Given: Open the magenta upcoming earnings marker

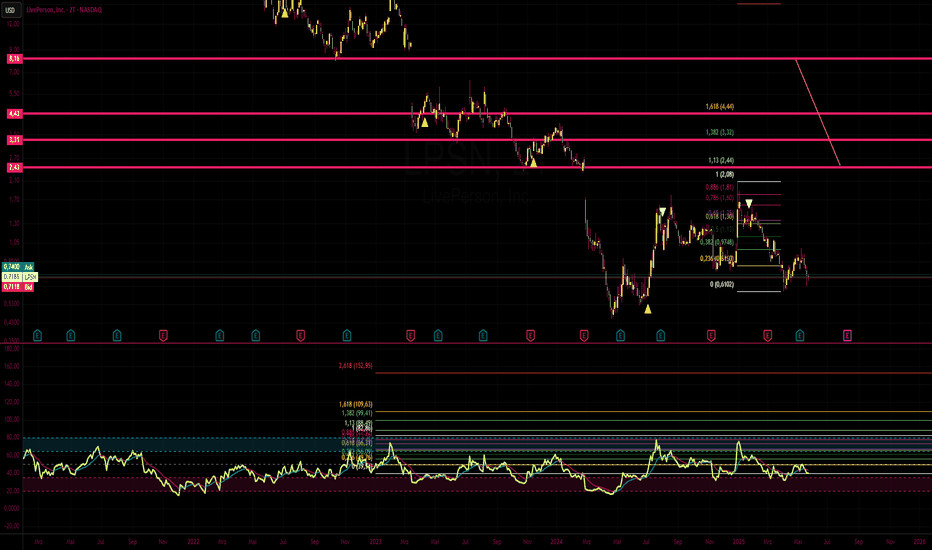Looking at the screenshot, I should coord(847,336).
